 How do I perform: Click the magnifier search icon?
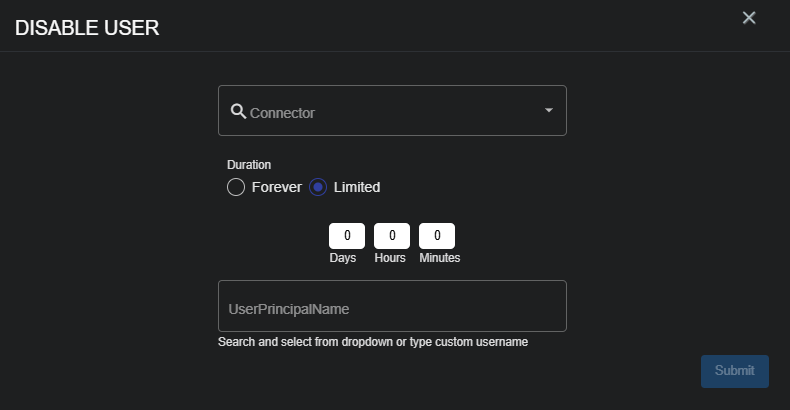pos(238,111)
